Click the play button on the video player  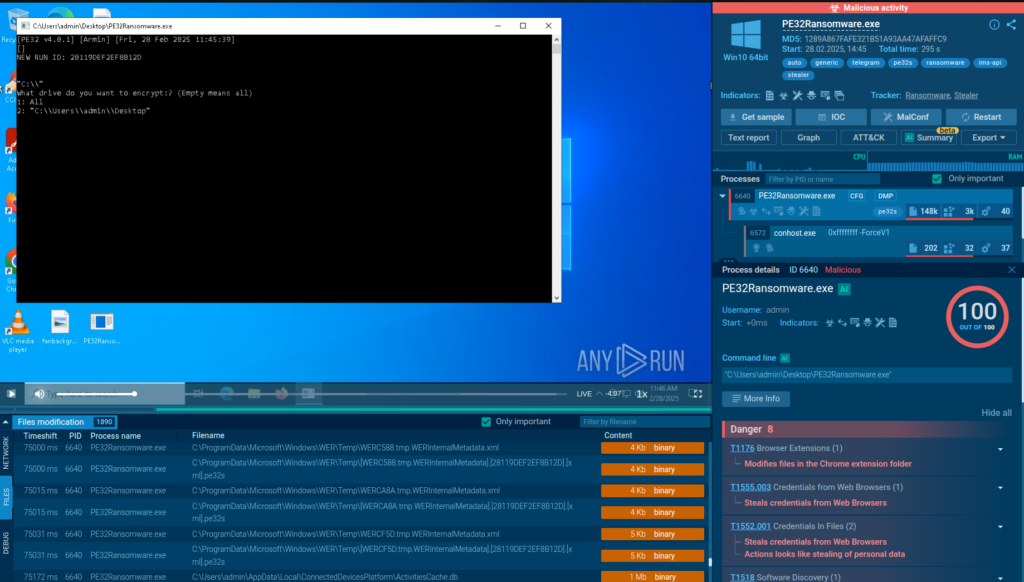click(11, 394)
